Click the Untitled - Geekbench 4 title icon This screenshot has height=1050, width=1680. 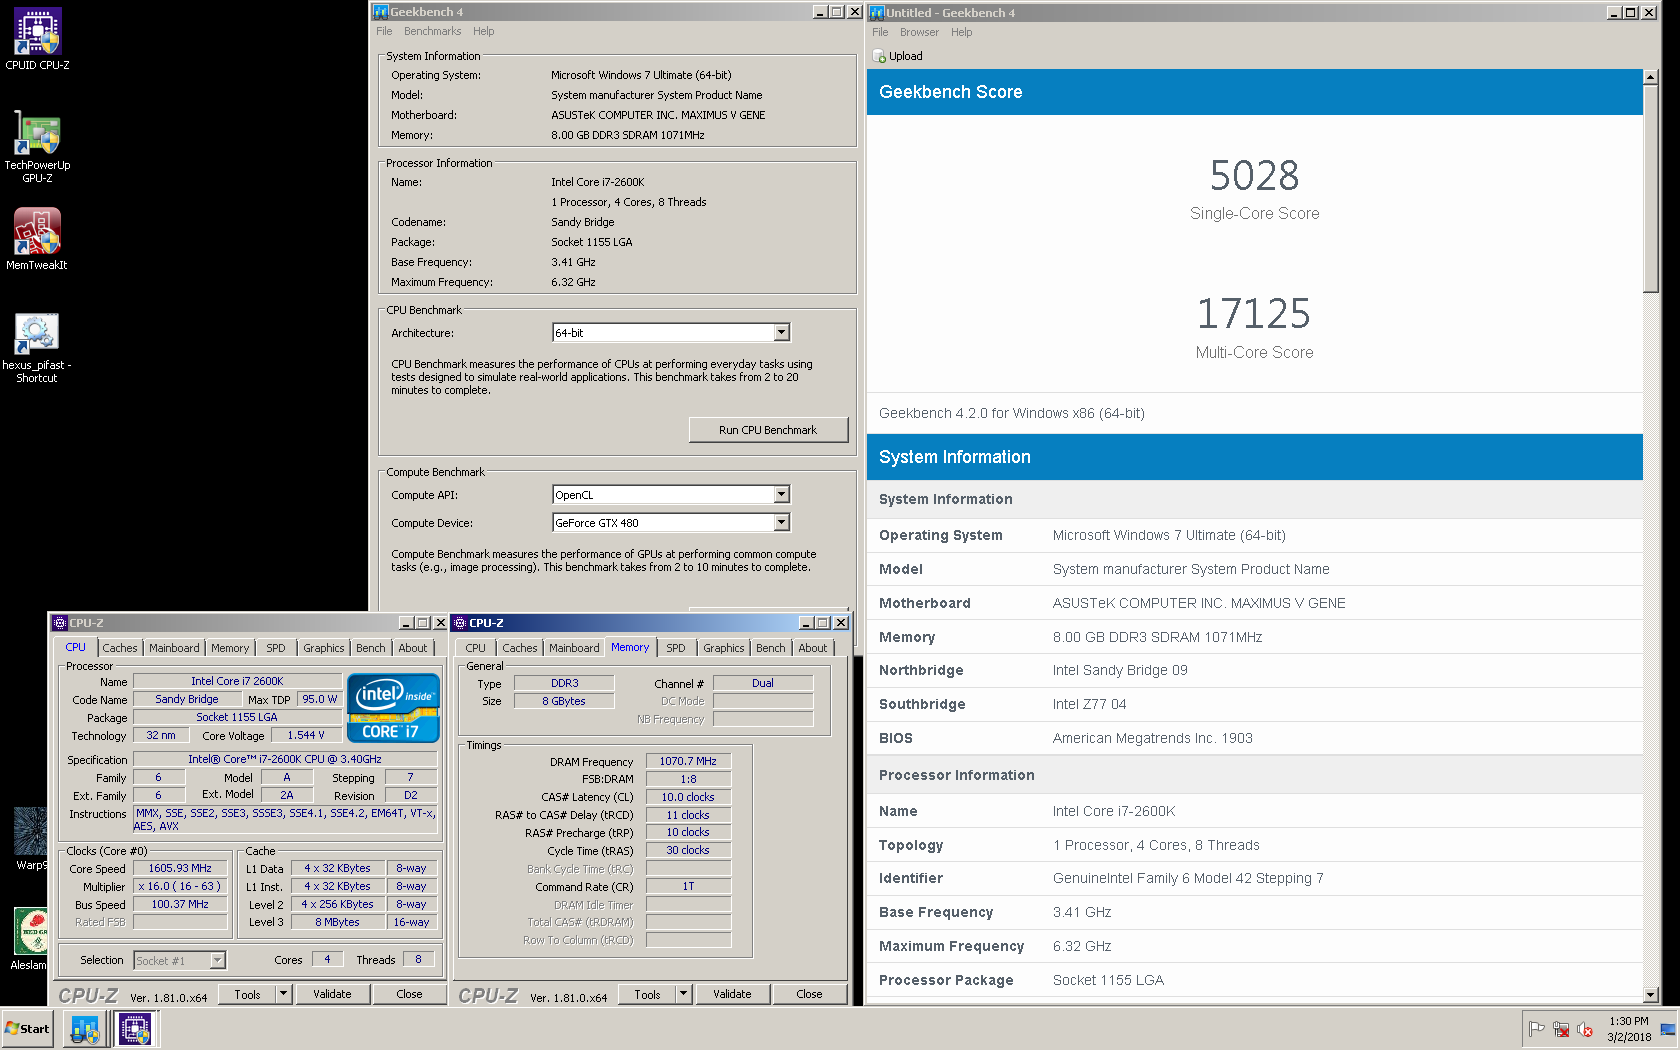(x=876, y=12)
